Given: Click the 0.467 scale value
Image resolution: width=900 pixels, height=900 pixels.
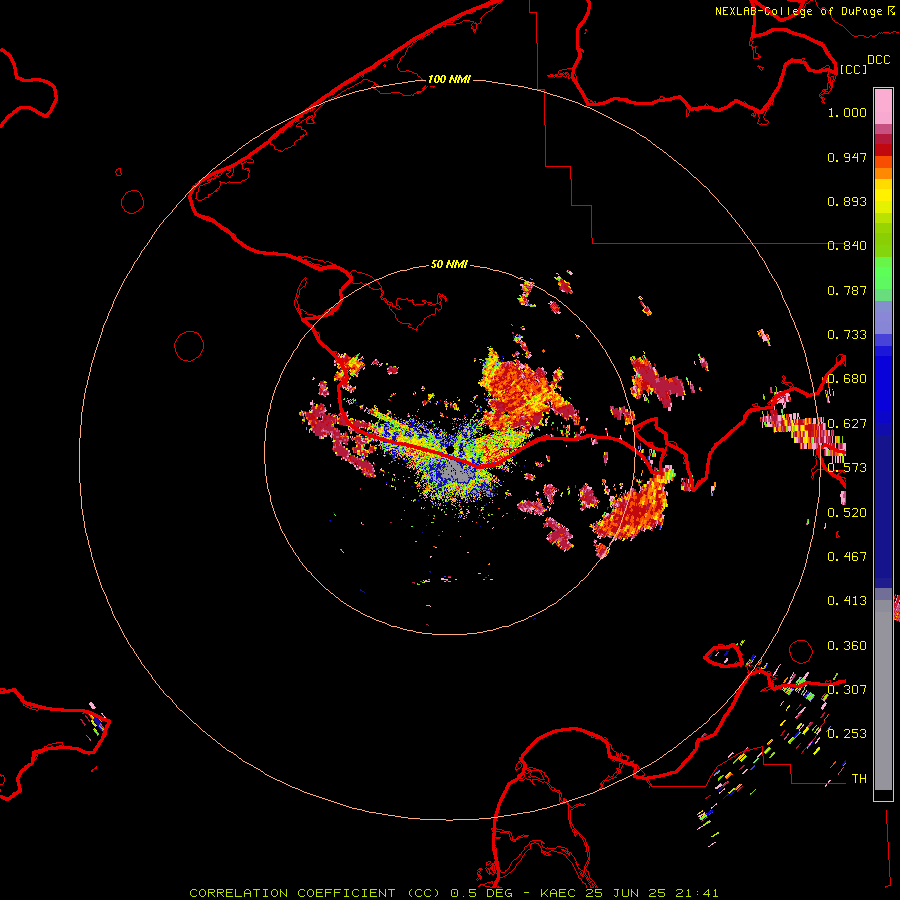Looking at the screenshot, I should pos(847,557).
